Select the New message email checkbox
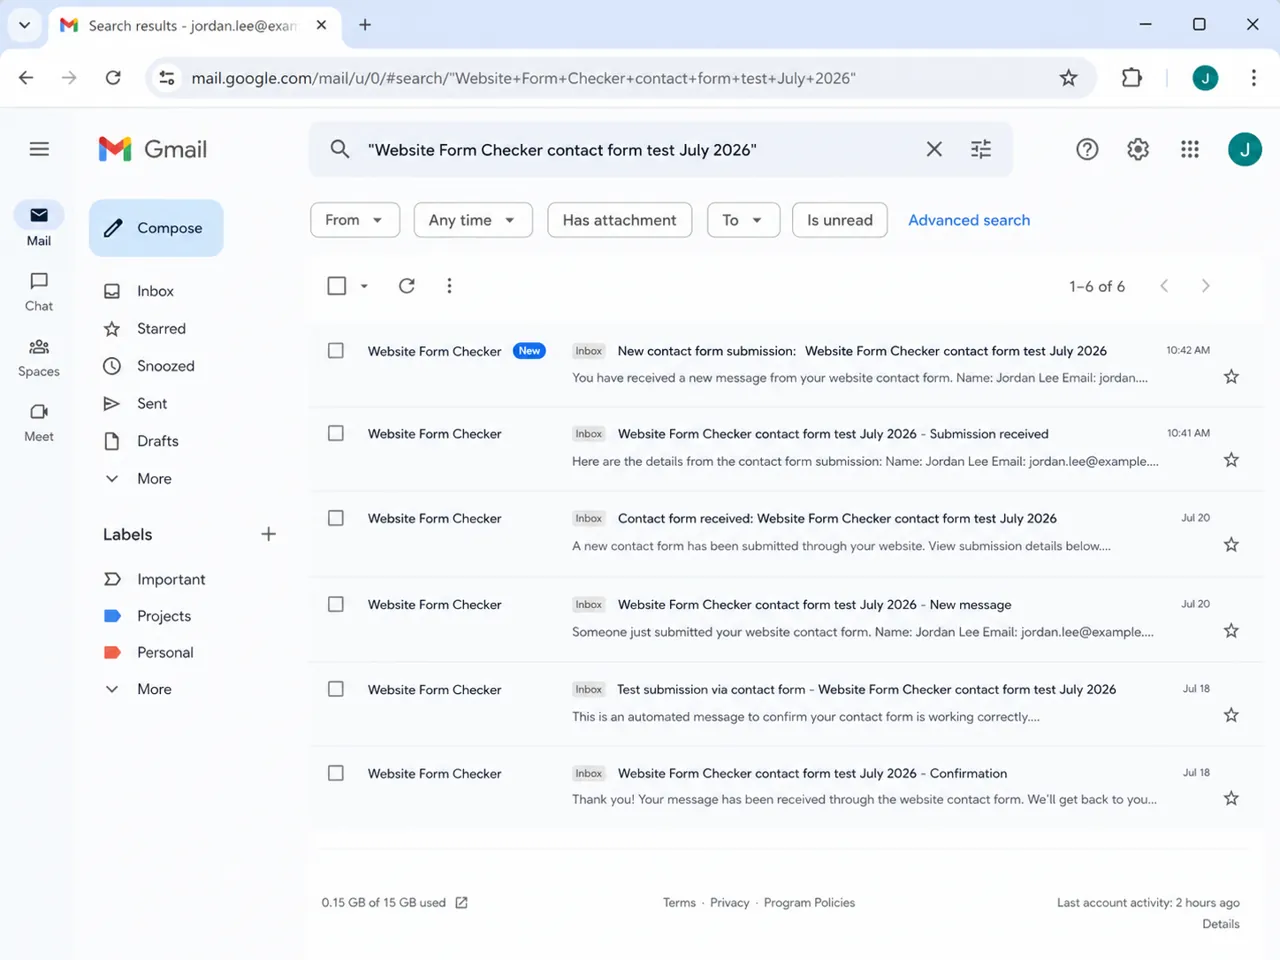Image resolution: width=1280 pixels, height=960 pixels. click(x=336, y=604)
